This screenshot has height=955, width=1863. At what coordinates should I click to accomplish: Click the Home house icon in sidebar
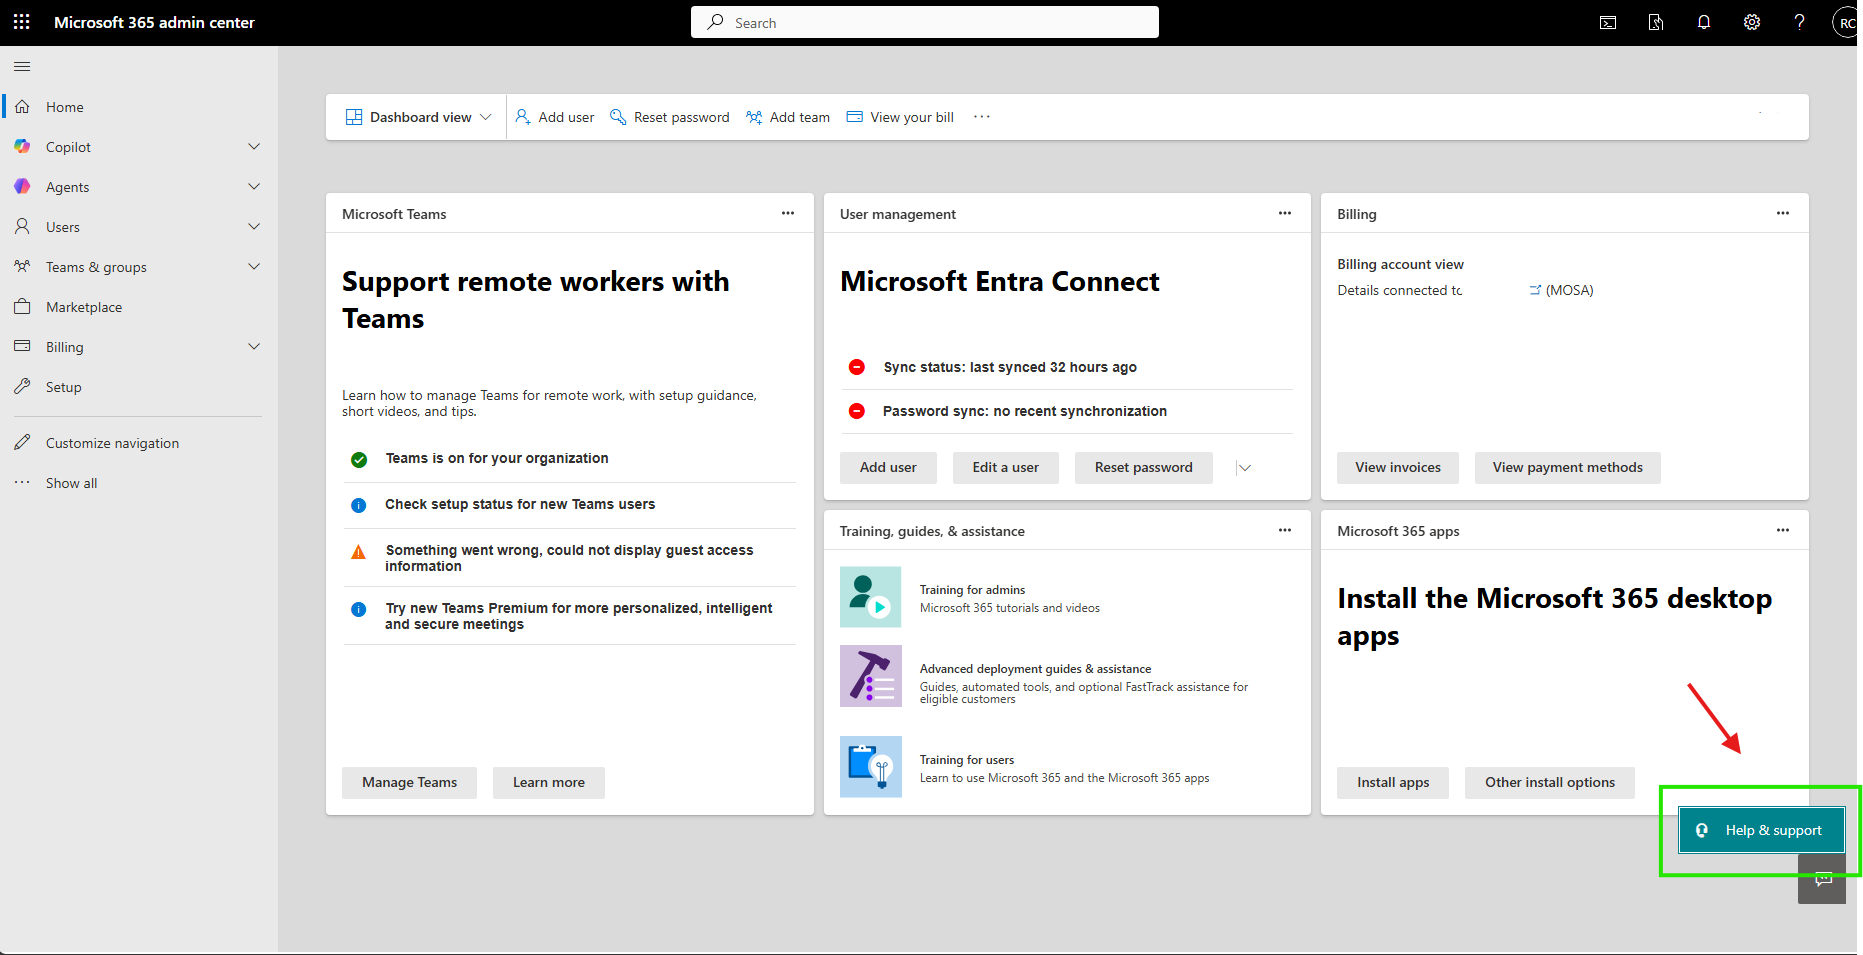click(22, 107)
